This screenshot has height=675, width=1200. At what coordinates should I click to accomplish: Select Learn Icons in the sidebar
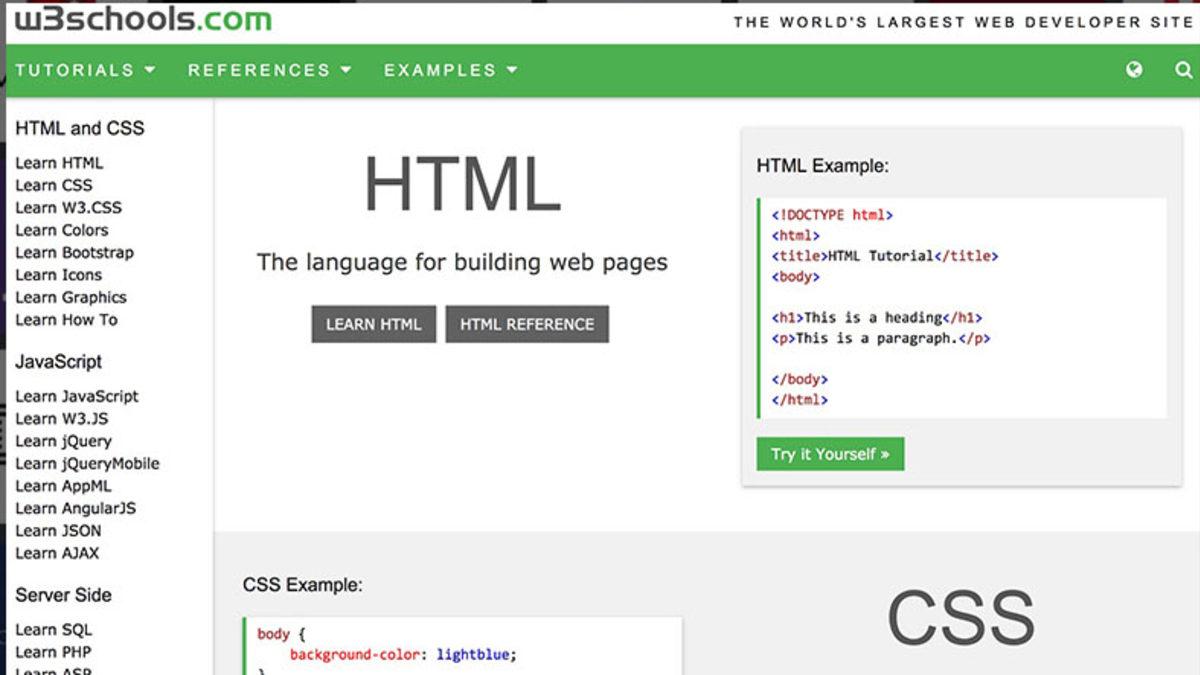57,274
